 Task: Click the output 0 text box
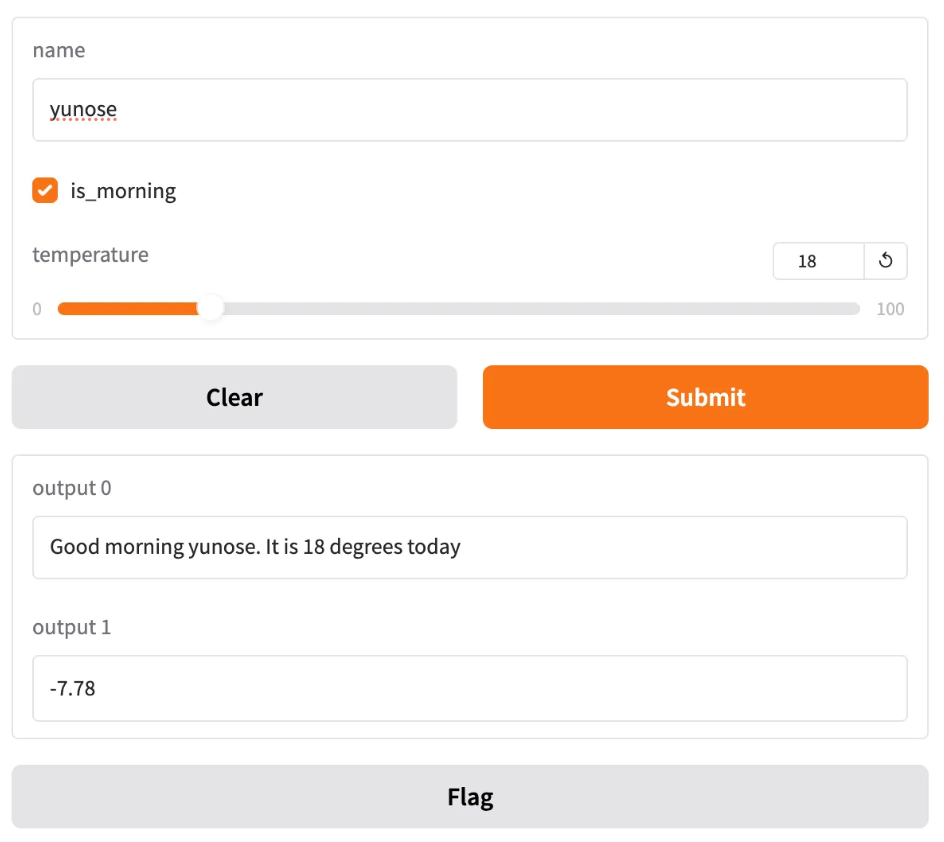coord(470,548)
